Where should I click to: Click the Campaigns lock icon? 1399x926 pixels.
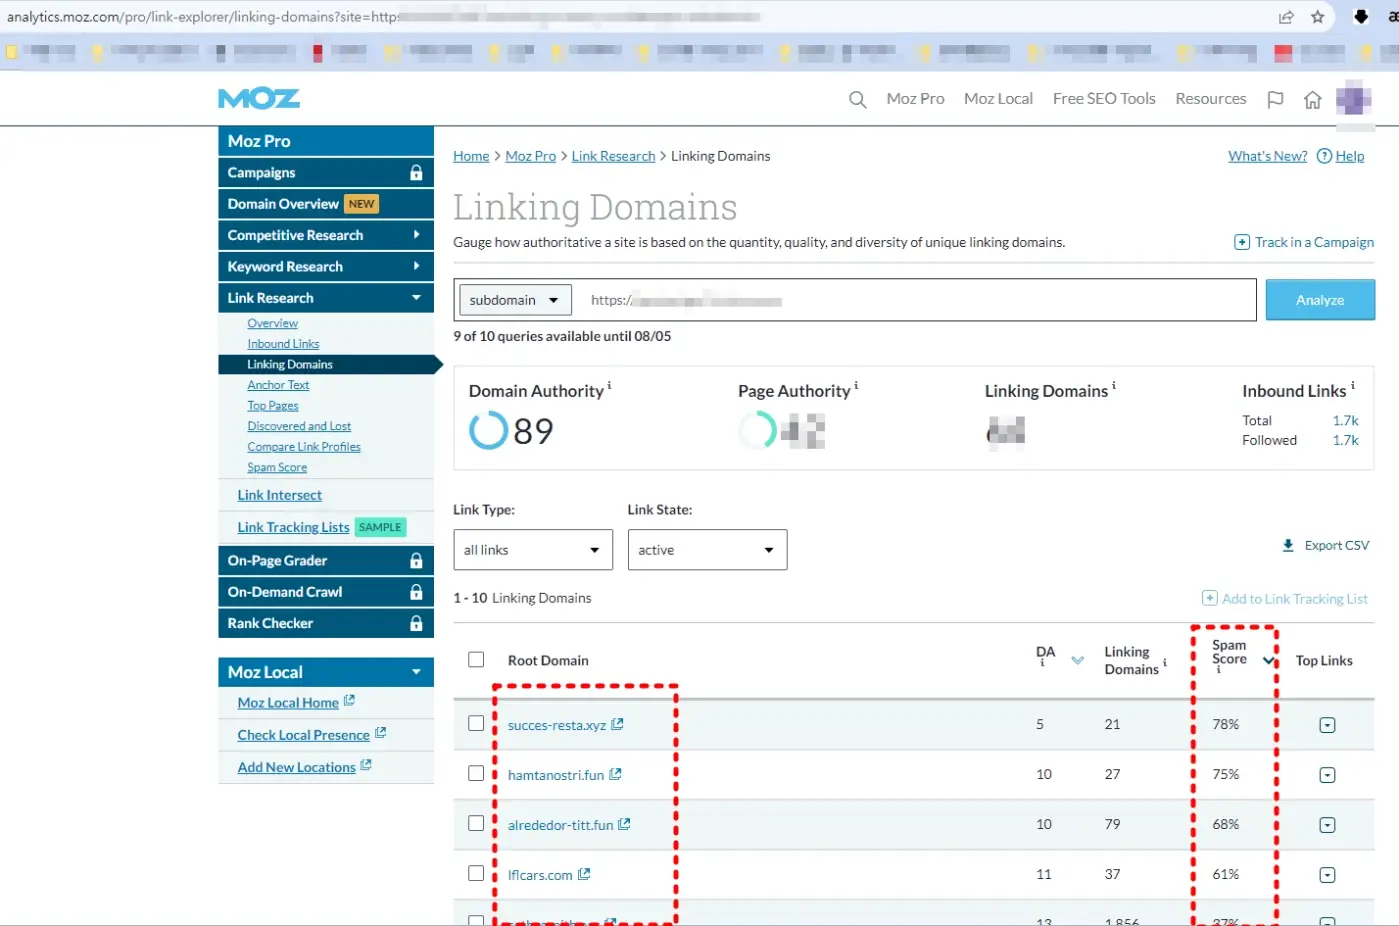(416, 173)
